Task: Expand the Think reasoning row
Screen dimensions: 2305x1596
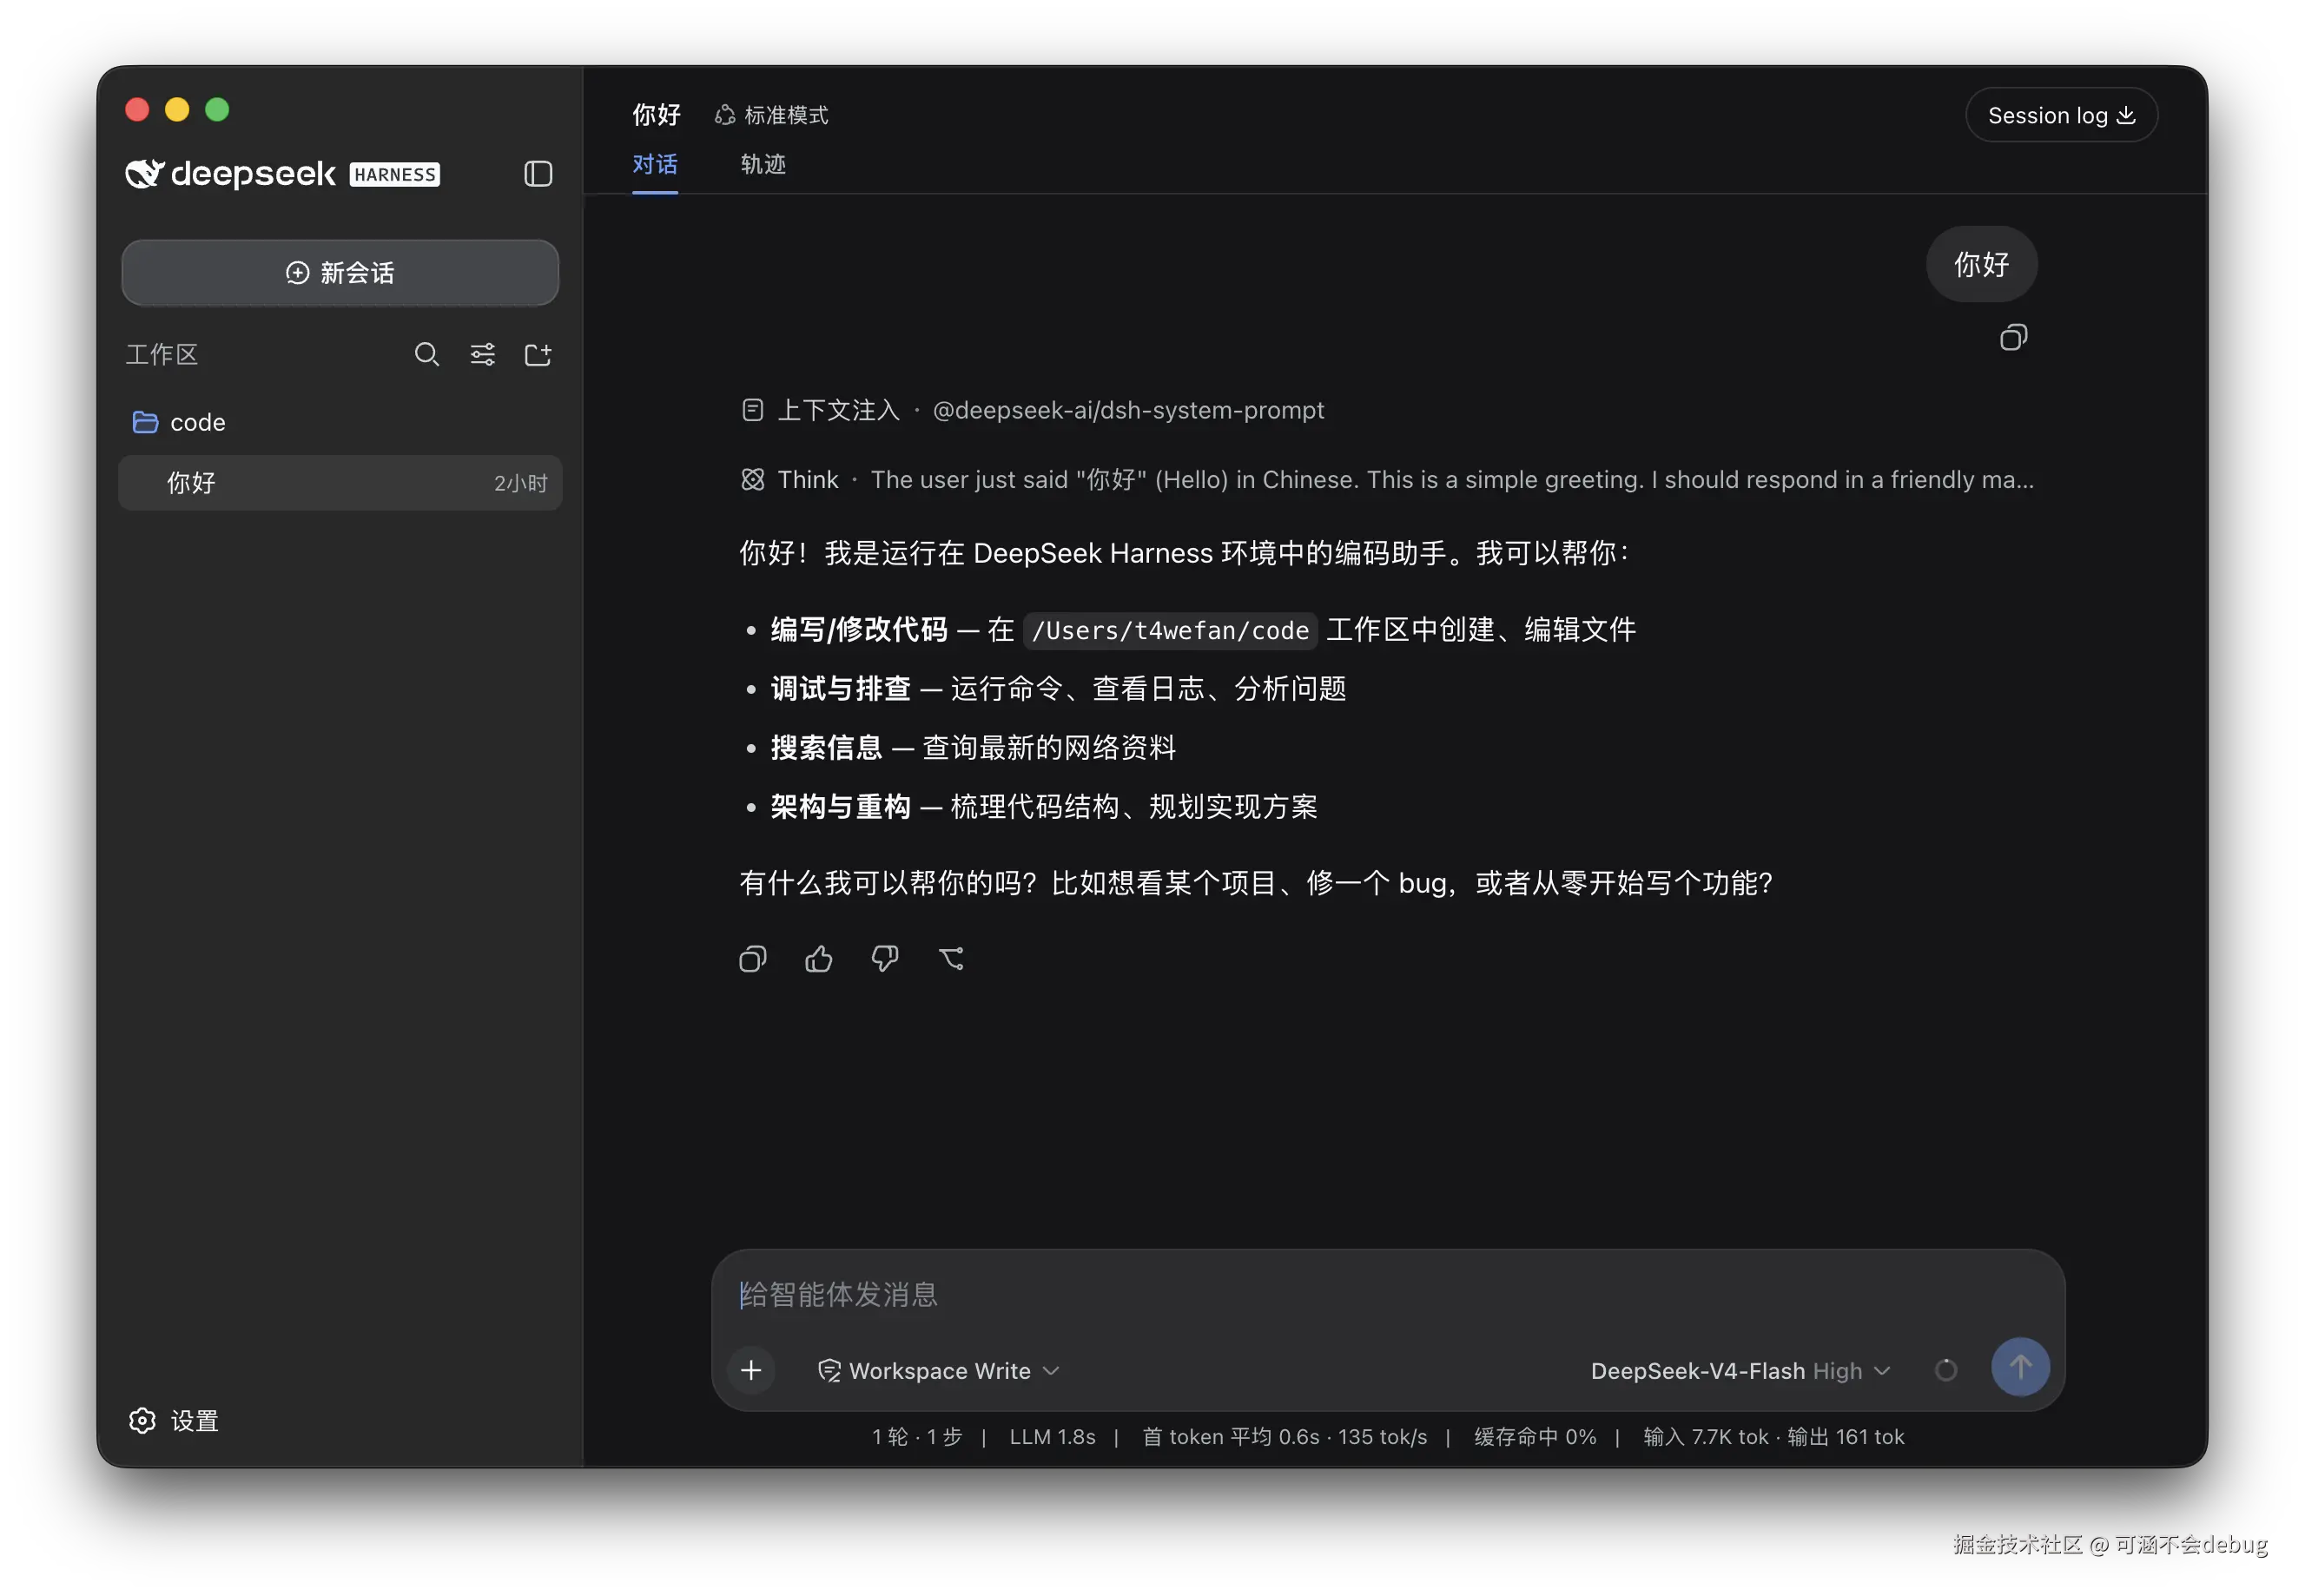Action: click(1387, 480)
